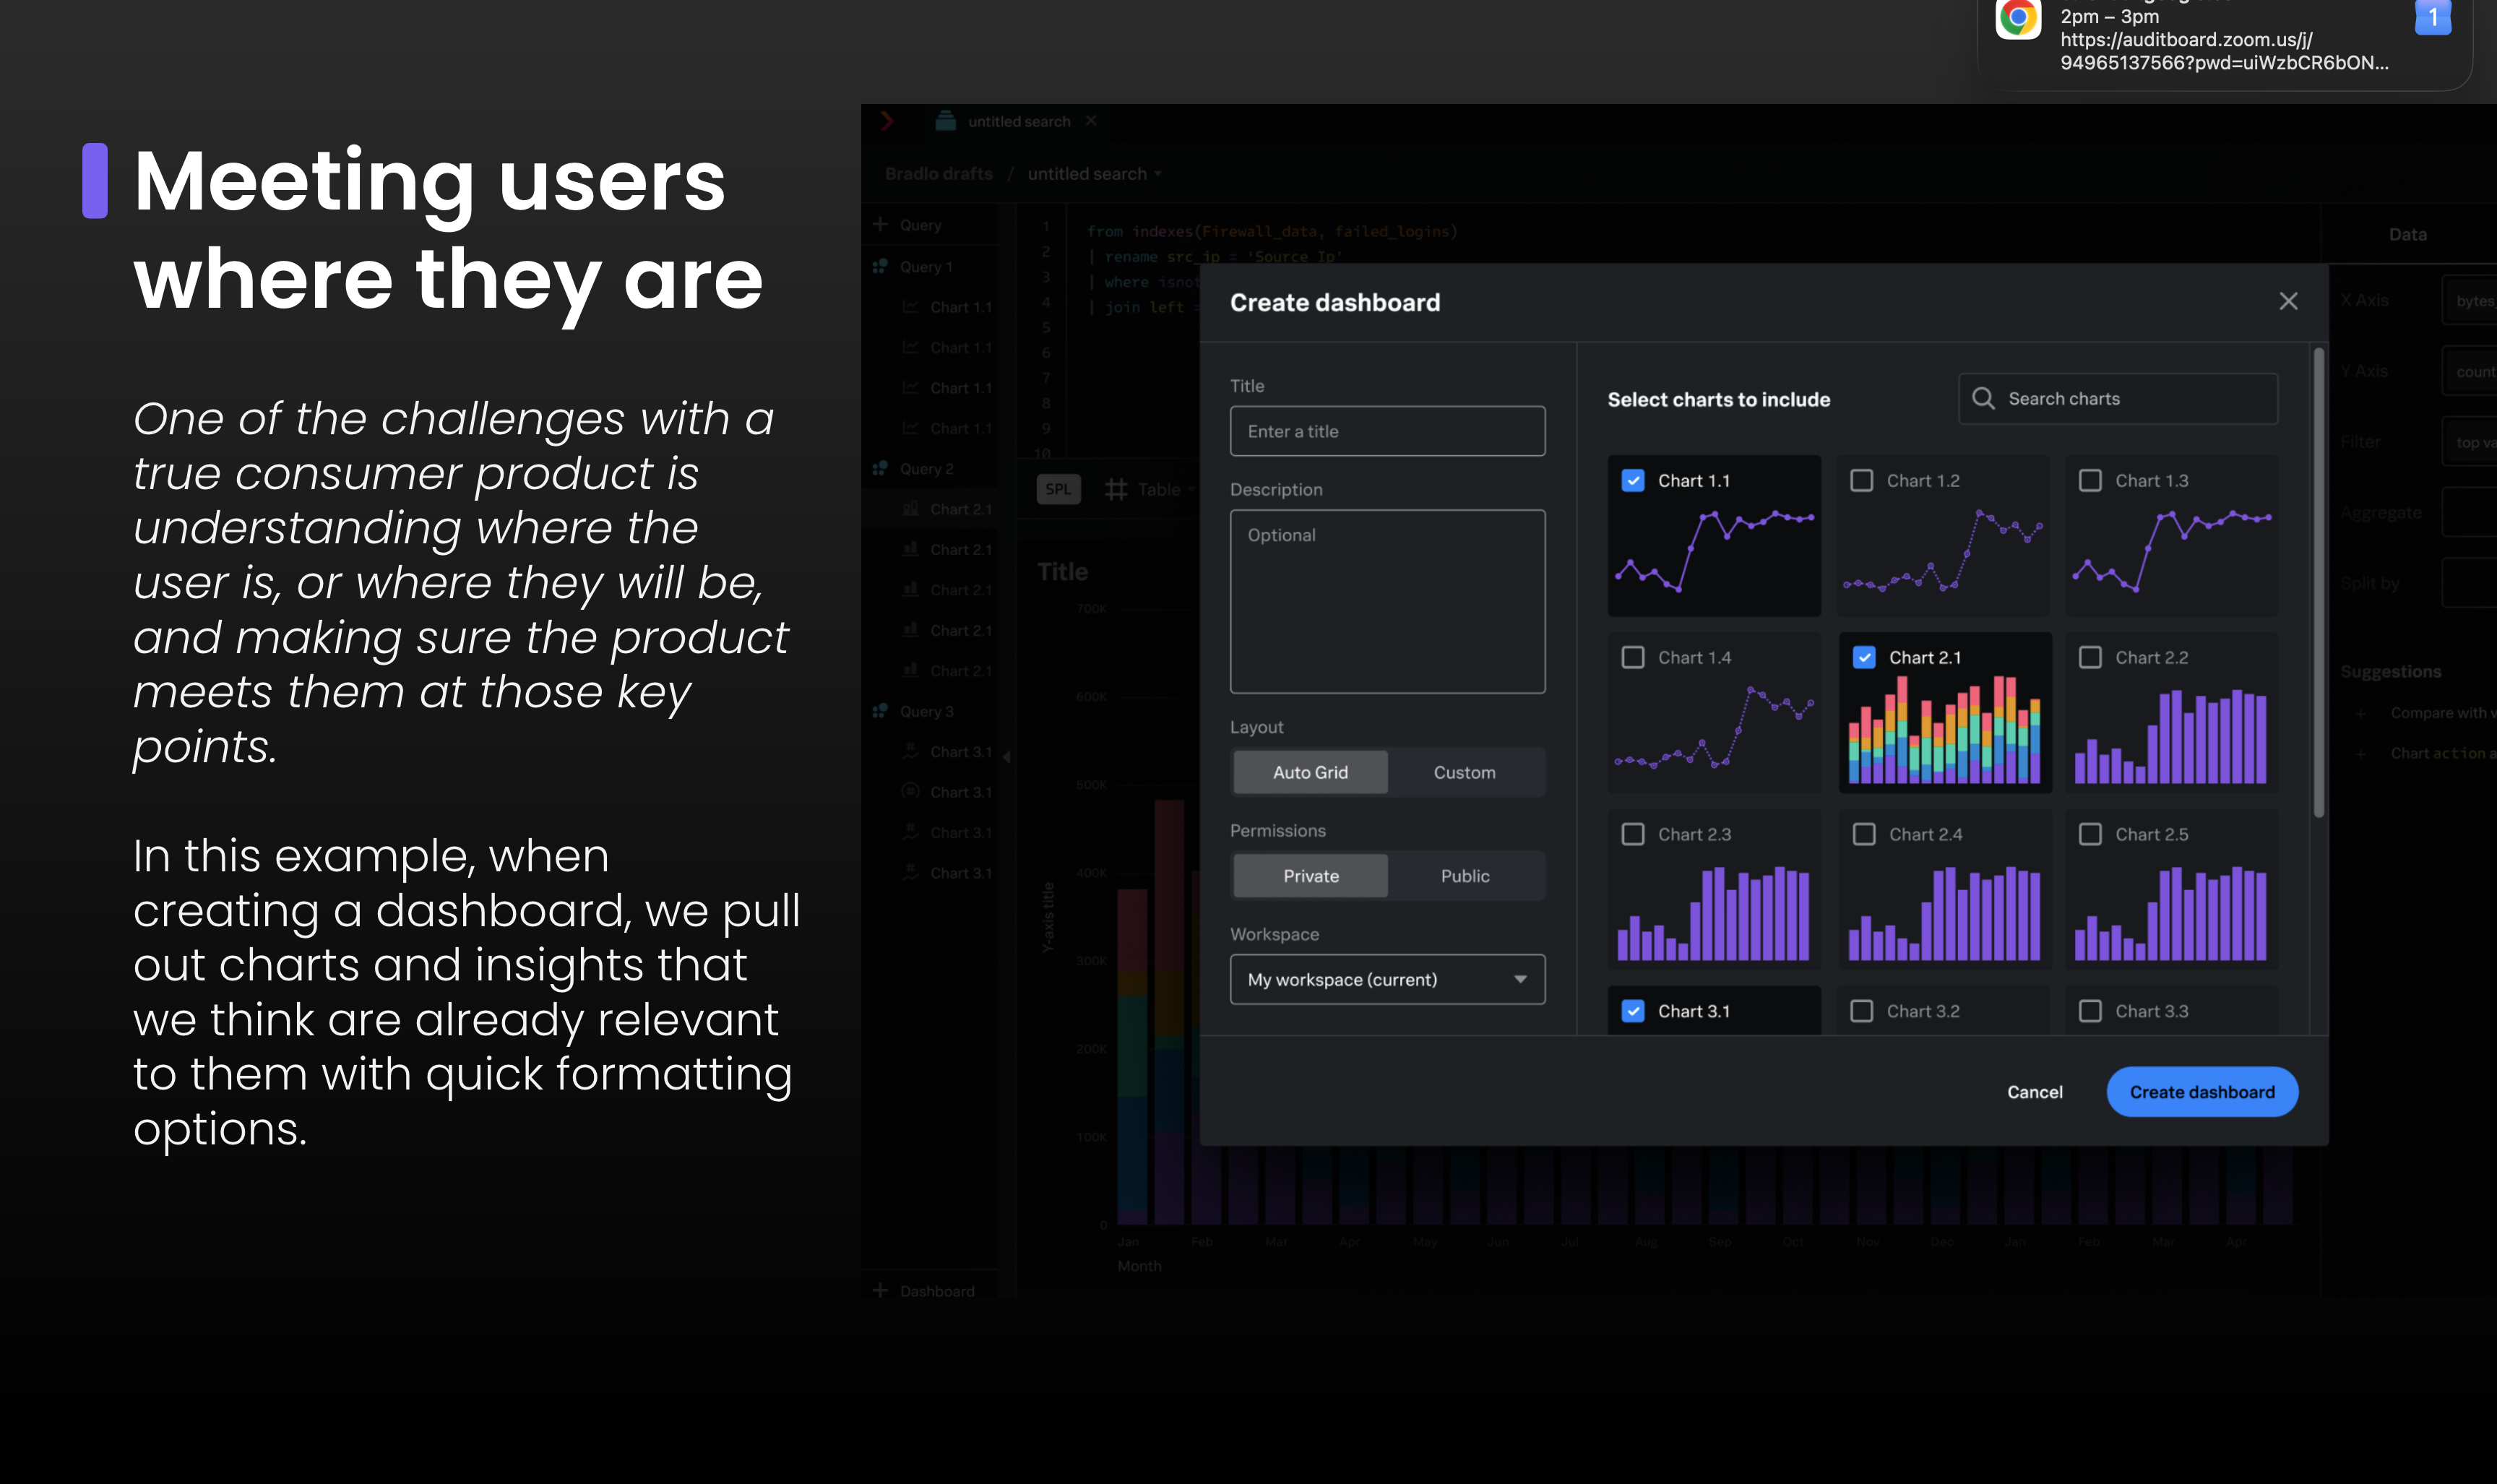The width and height of the screenshot is (2497, 1484).
Task: Click the red chevron logo in the app header
Action: click(886, 121)
